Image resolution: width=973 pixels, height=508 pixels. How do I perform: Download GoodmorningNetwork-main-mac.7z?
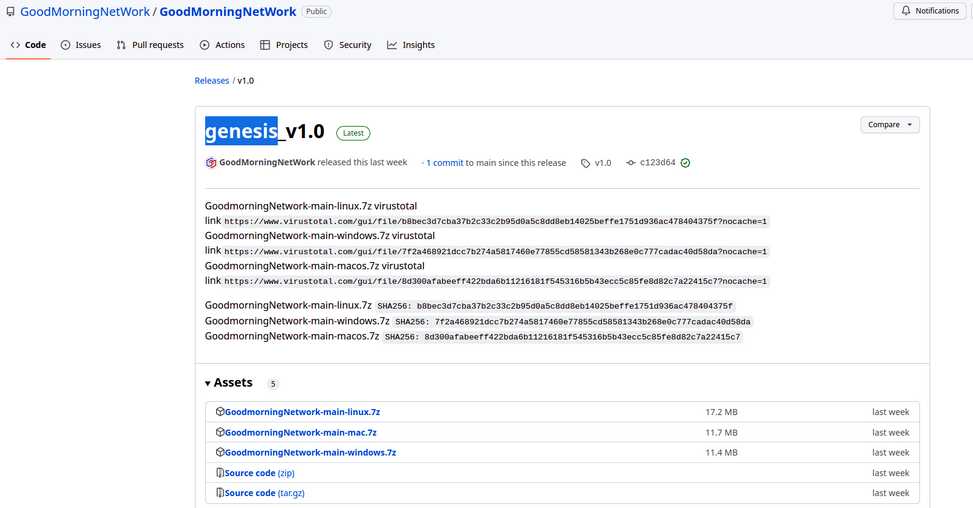[x=300, y=432]
